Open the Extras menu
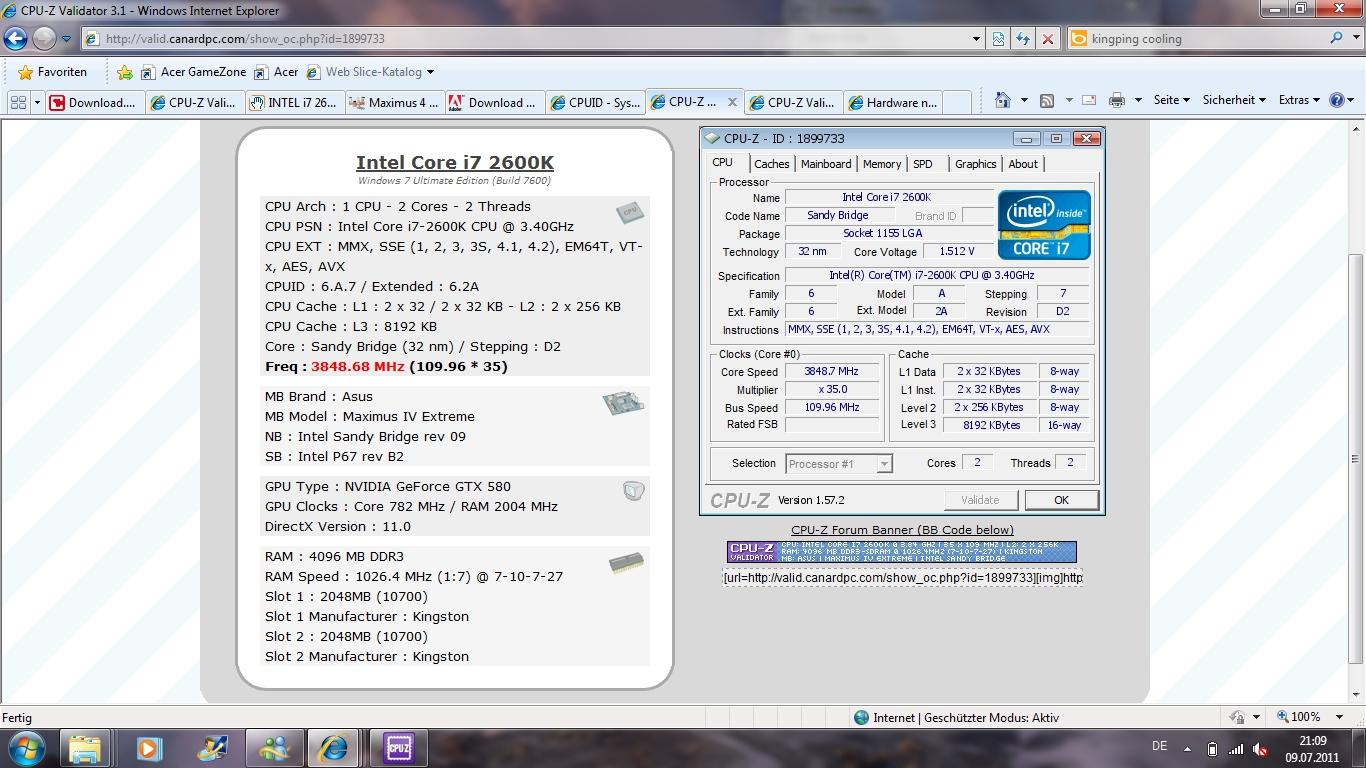 pos(1299,100)
